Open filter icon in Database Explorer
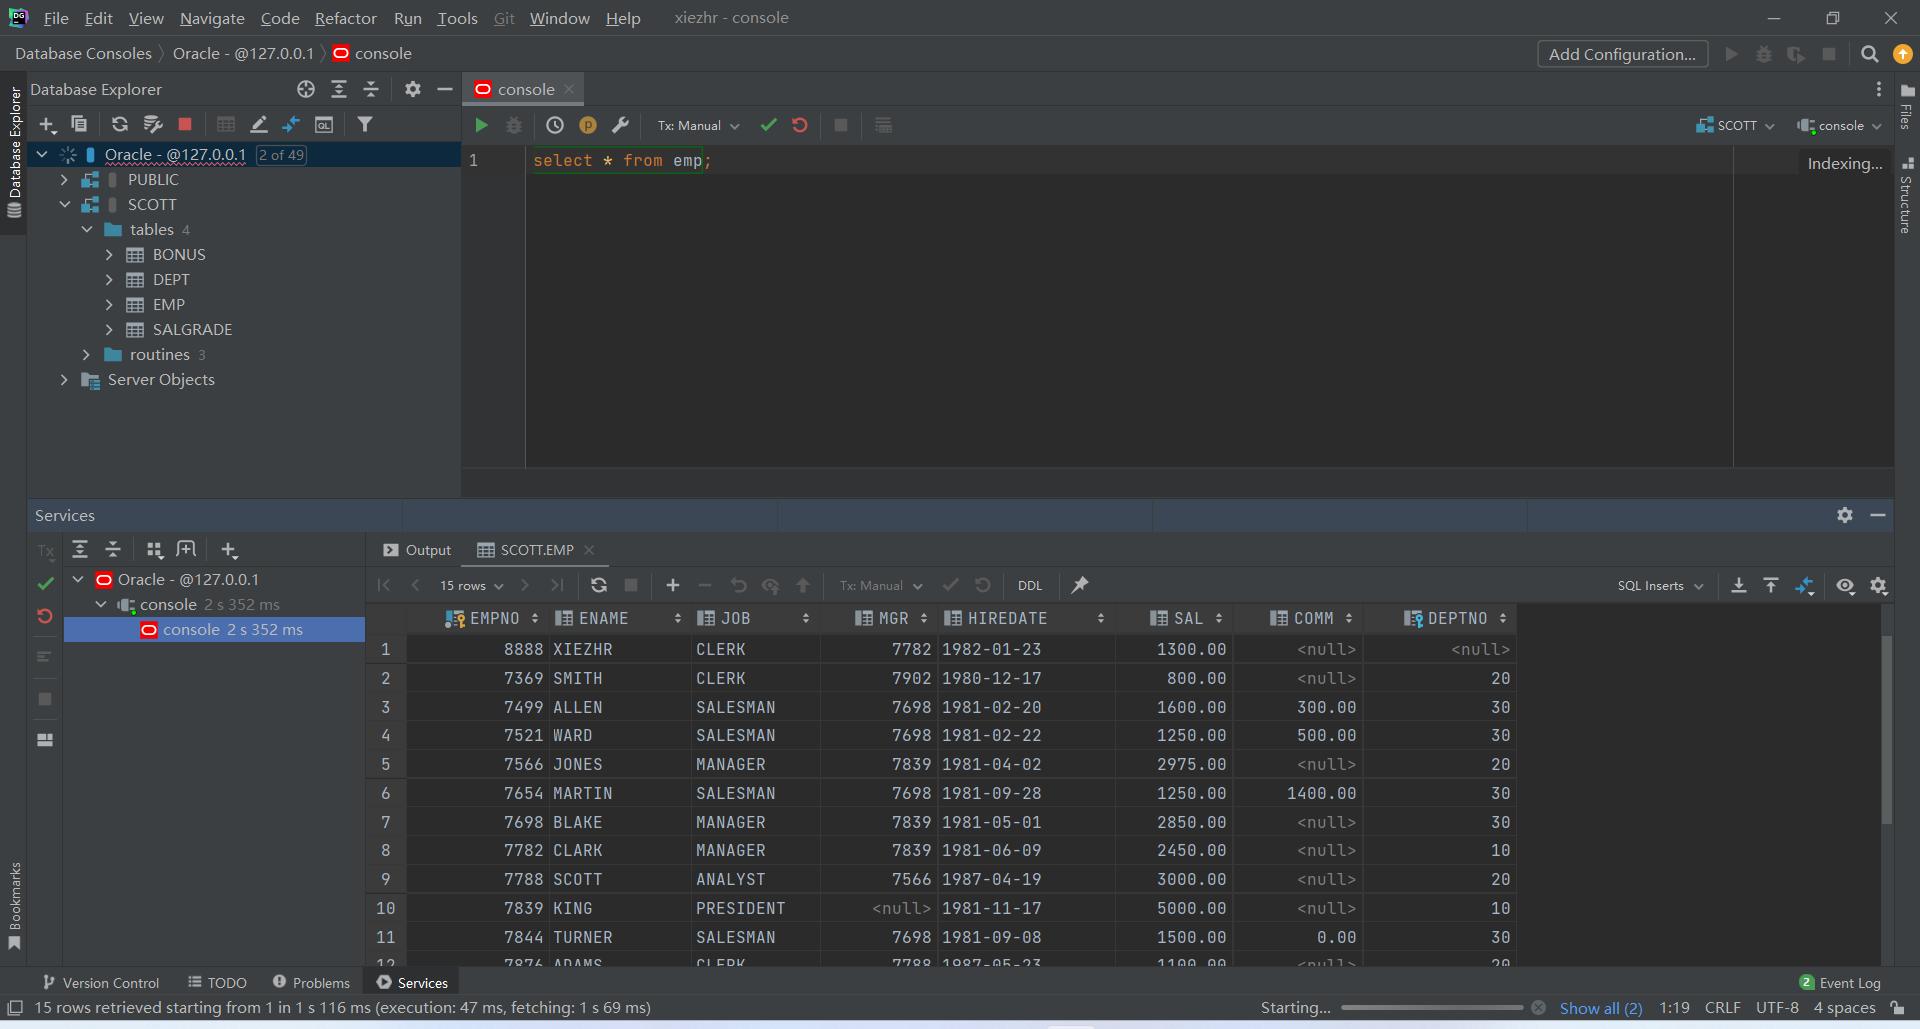Screen dimensions: 1920x1029 pyautogui.click(x=365, y=124)
